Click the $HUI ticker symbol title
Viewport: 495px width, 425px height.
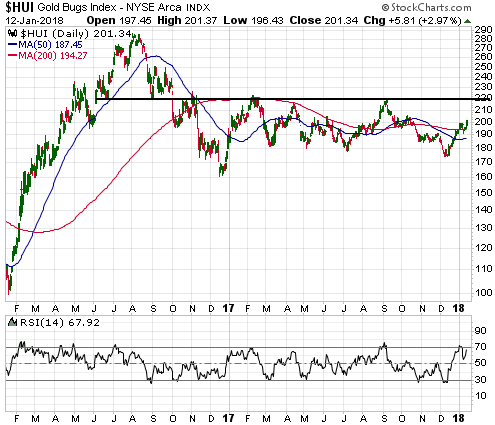click(19, 7)
